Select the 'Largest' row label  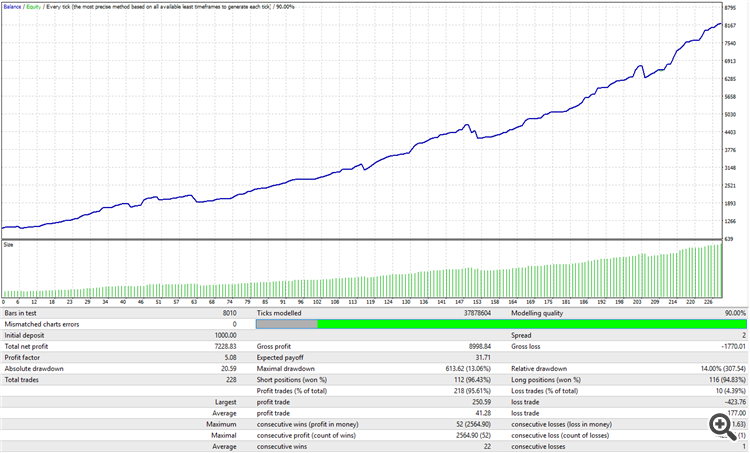point(225,402)
